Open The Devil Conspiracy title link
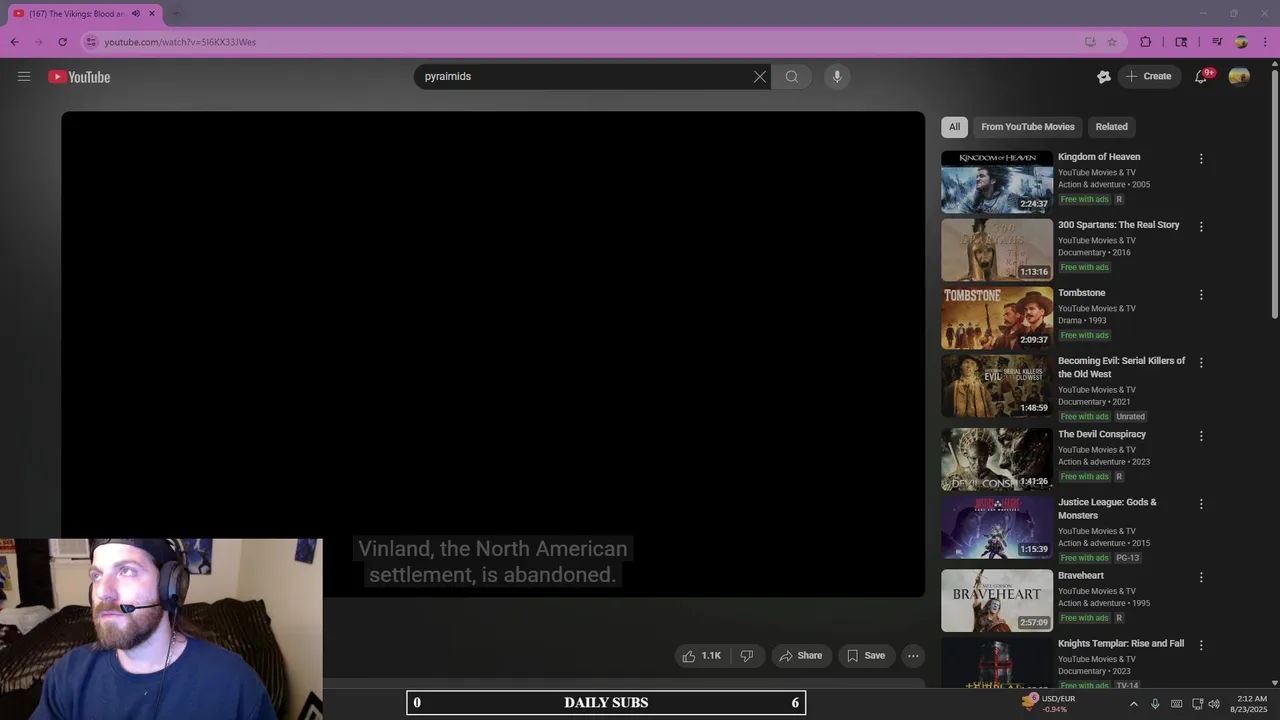The width and height of the screenshot is (1280, 720). (x=1102, y=434)
